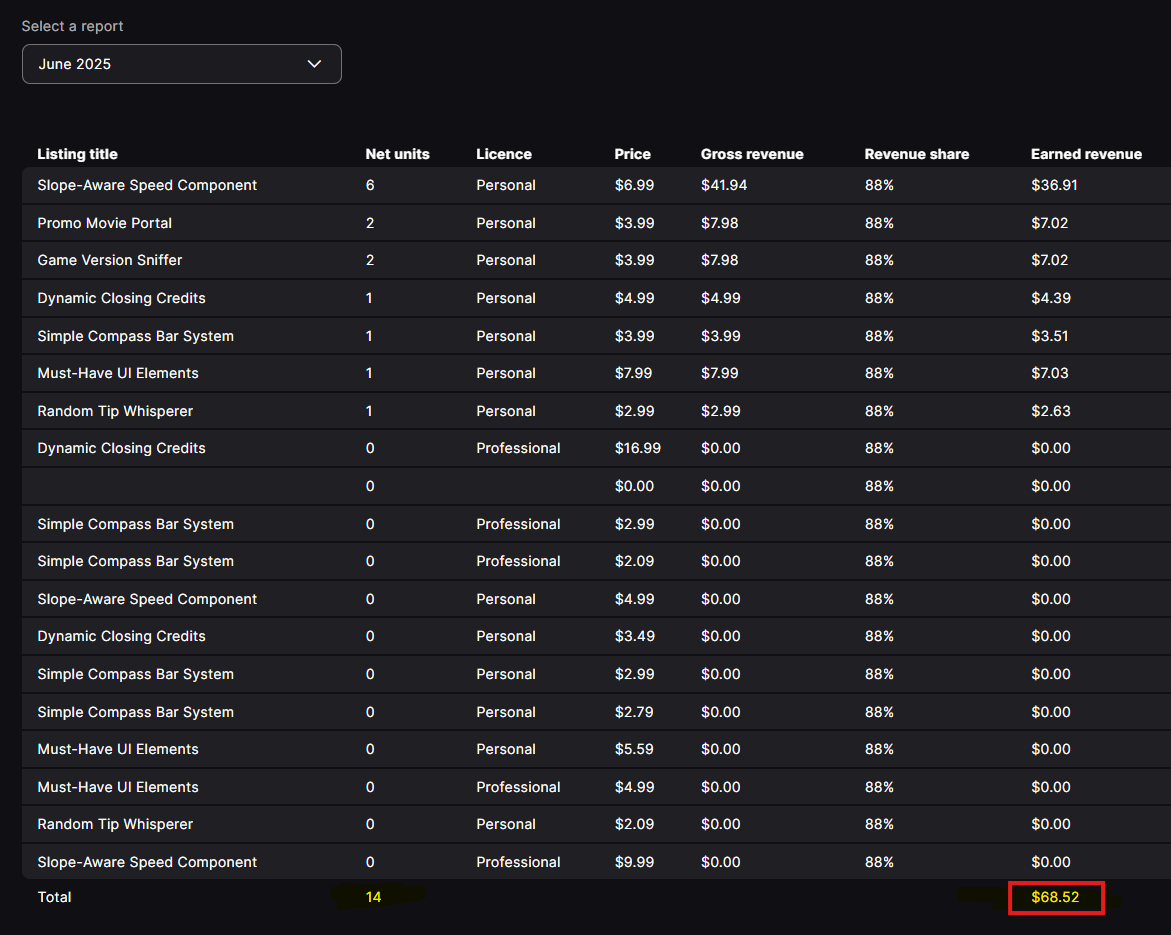1171x935 pixels.
Task: Sort by the Gross revenue column header
Action: tap(751, 154)
